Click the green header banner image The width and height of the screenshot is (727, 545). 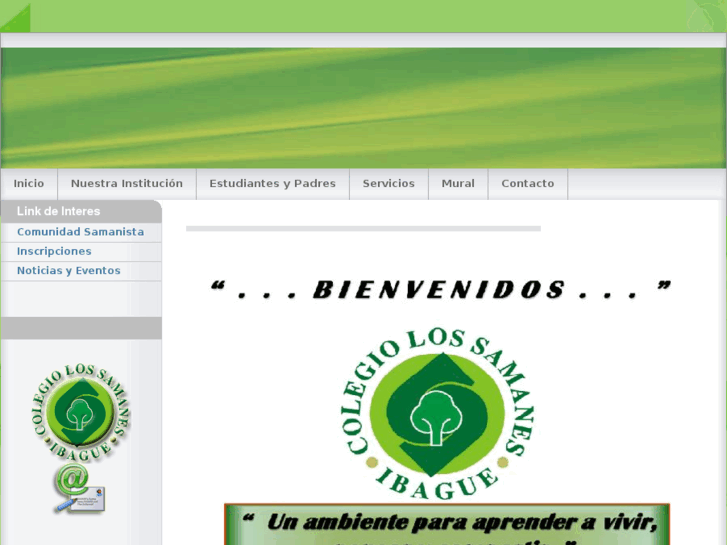coord(363,108)
